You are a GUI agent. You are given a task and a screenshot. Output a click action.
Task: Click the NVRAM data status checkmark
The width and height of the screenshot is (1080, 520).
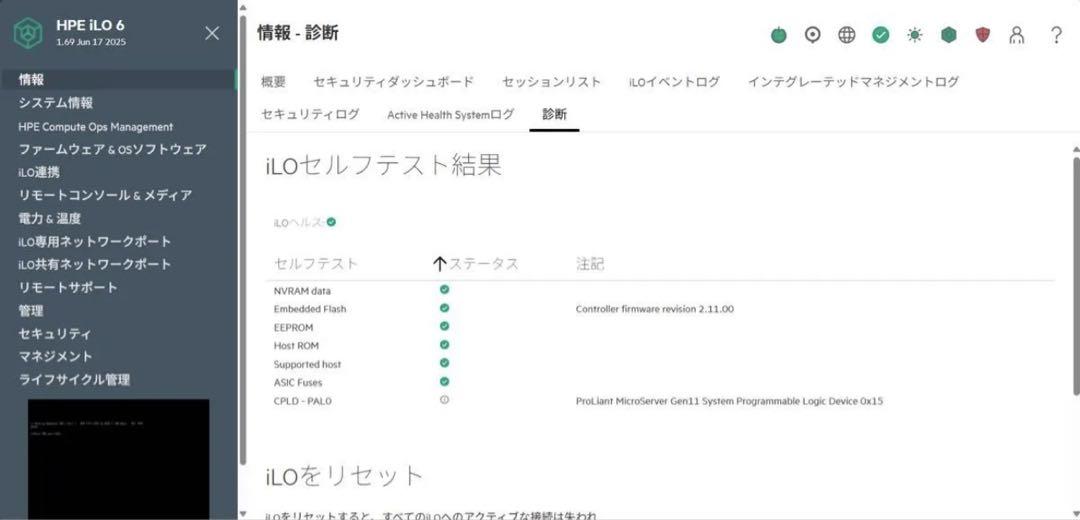[x=444, y=290]
